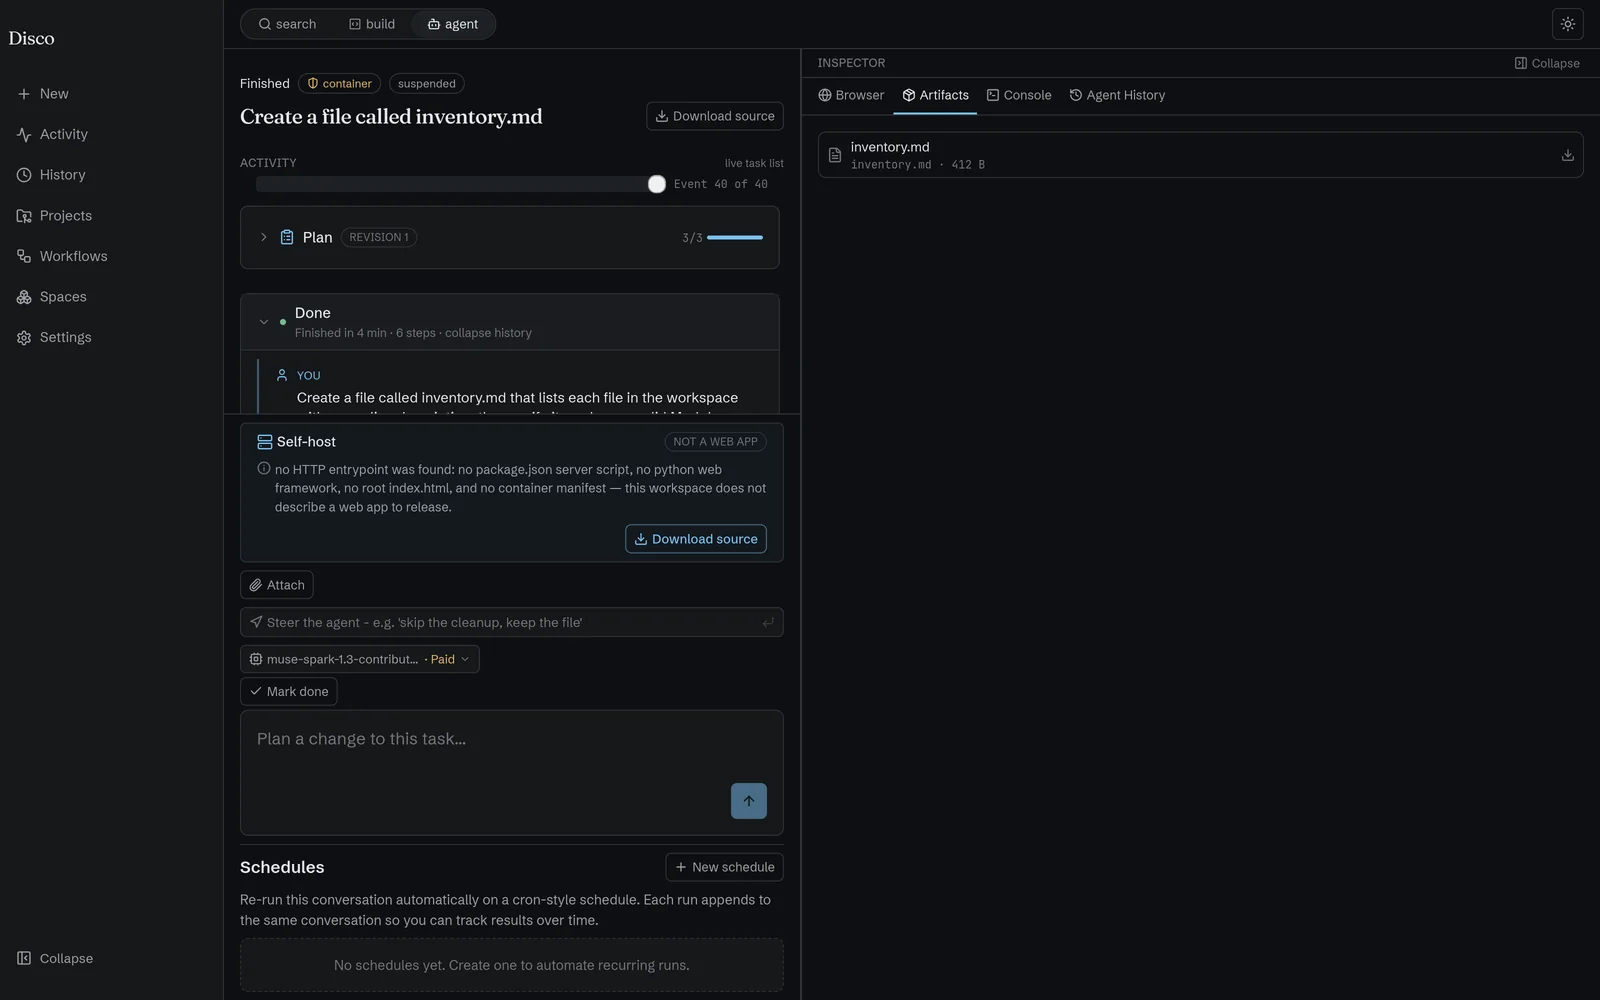Click Download source in Self-host card
The width and height of the screenshot is (1600, 1000).
pyautogui.click(x=696, y=539)
